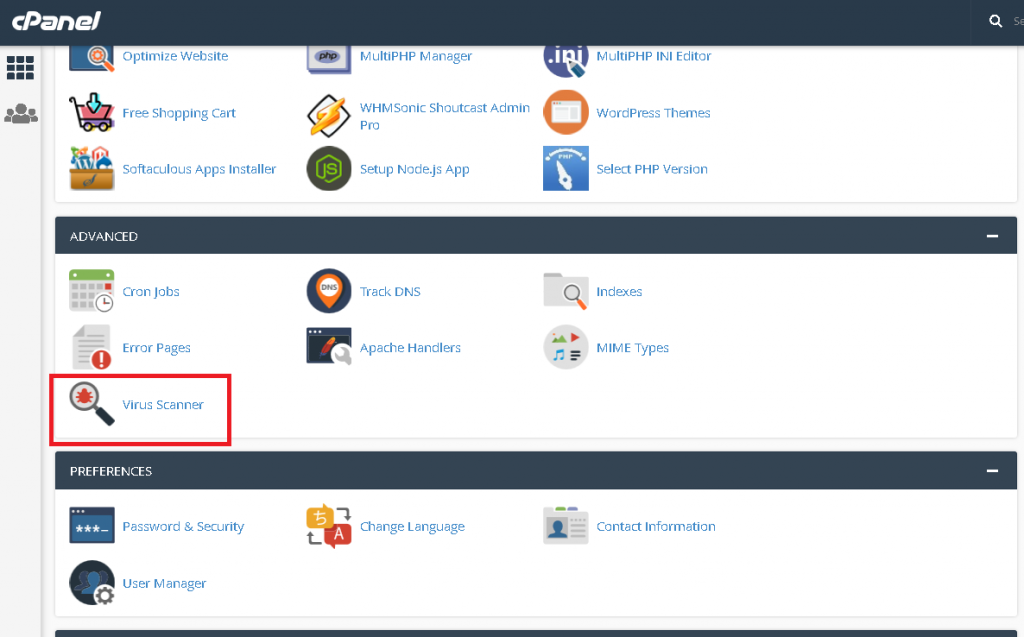Select the users icon in the sidebar
The width and height of the screenshot is (1024, 637).
[20, 113]
